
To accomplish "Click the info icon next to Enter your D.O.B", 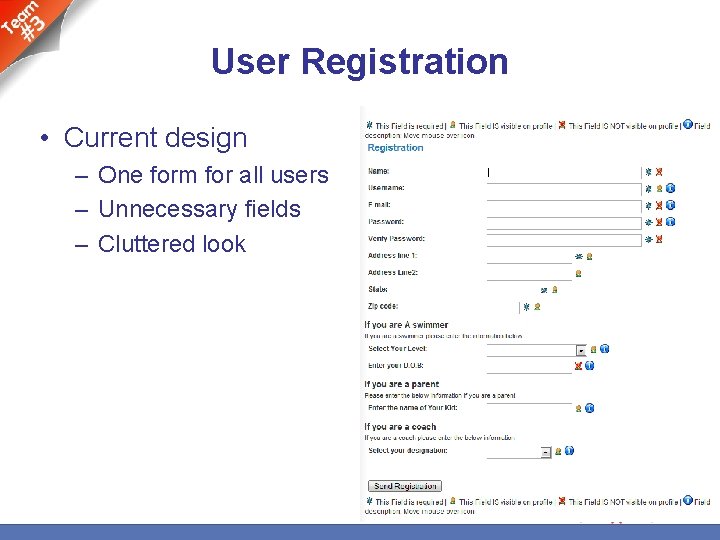I will tap(590, 366).
